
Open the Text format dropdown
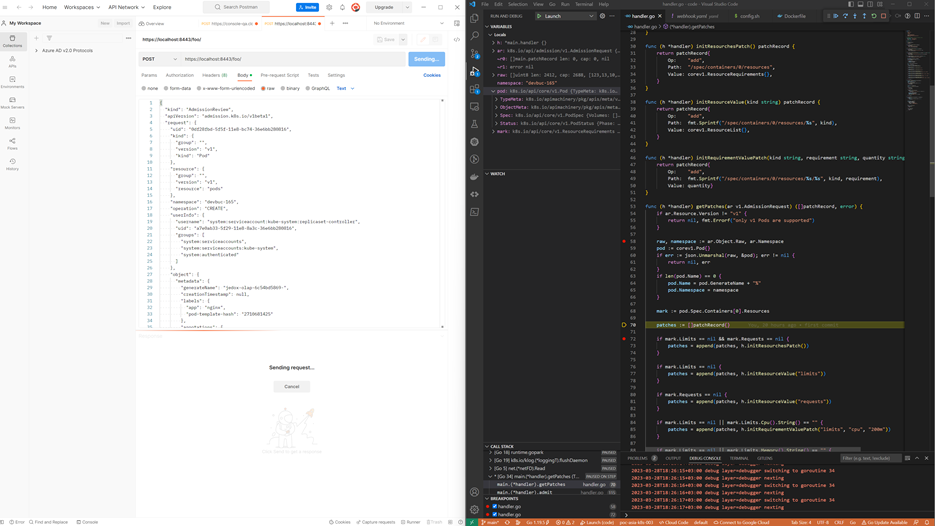(x=345, y=88)
